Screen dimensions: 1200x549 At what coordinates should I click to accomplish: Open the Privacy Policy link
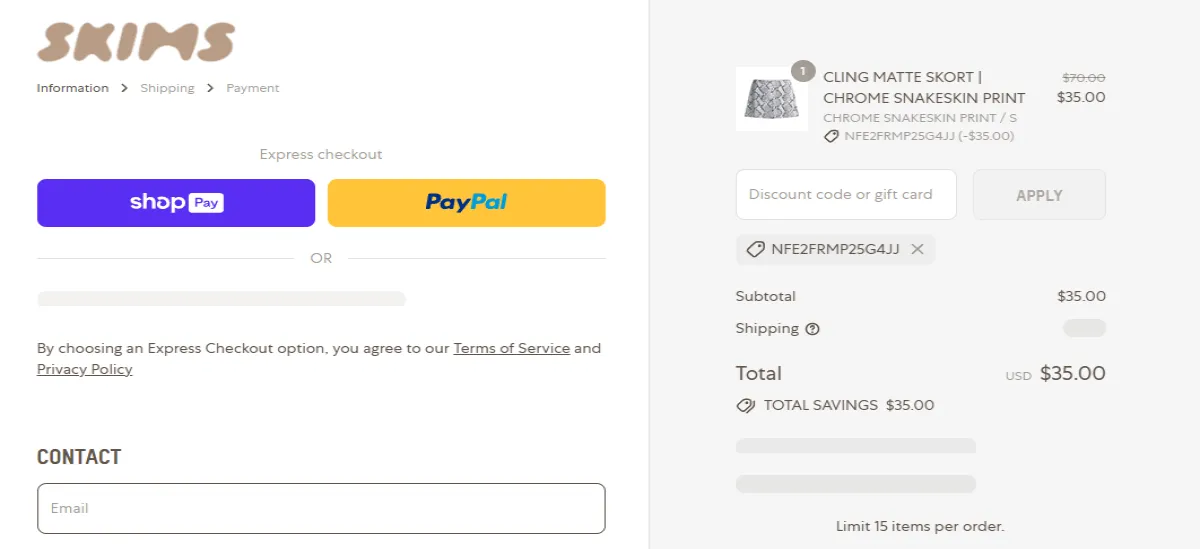(x=84, y=370)
